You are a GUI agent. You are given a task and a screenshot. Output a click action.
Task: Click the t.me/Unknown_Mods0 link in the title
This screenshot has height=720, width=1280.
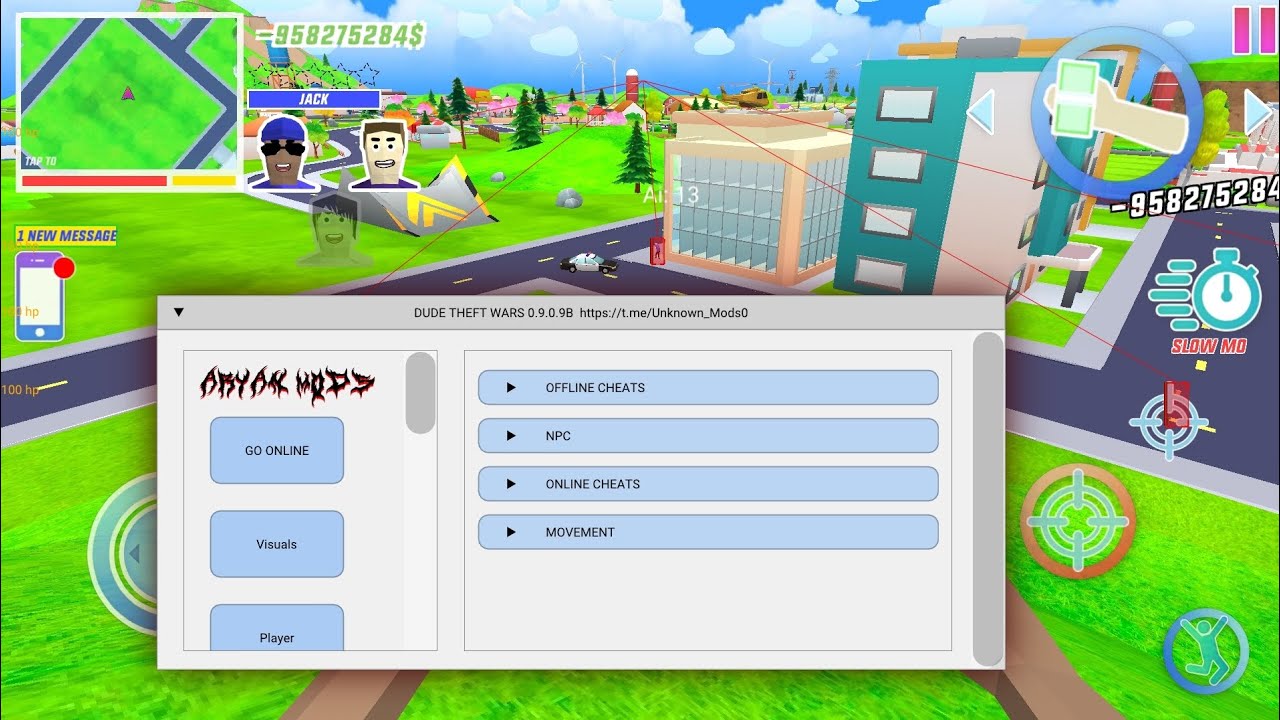664,312
